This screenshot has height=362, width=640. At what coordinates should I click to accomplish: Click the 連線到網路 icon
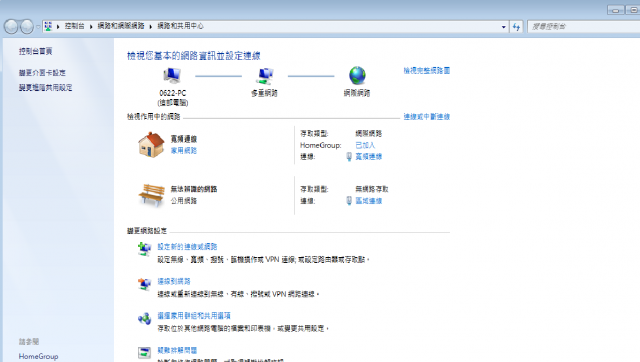[144, 283]
